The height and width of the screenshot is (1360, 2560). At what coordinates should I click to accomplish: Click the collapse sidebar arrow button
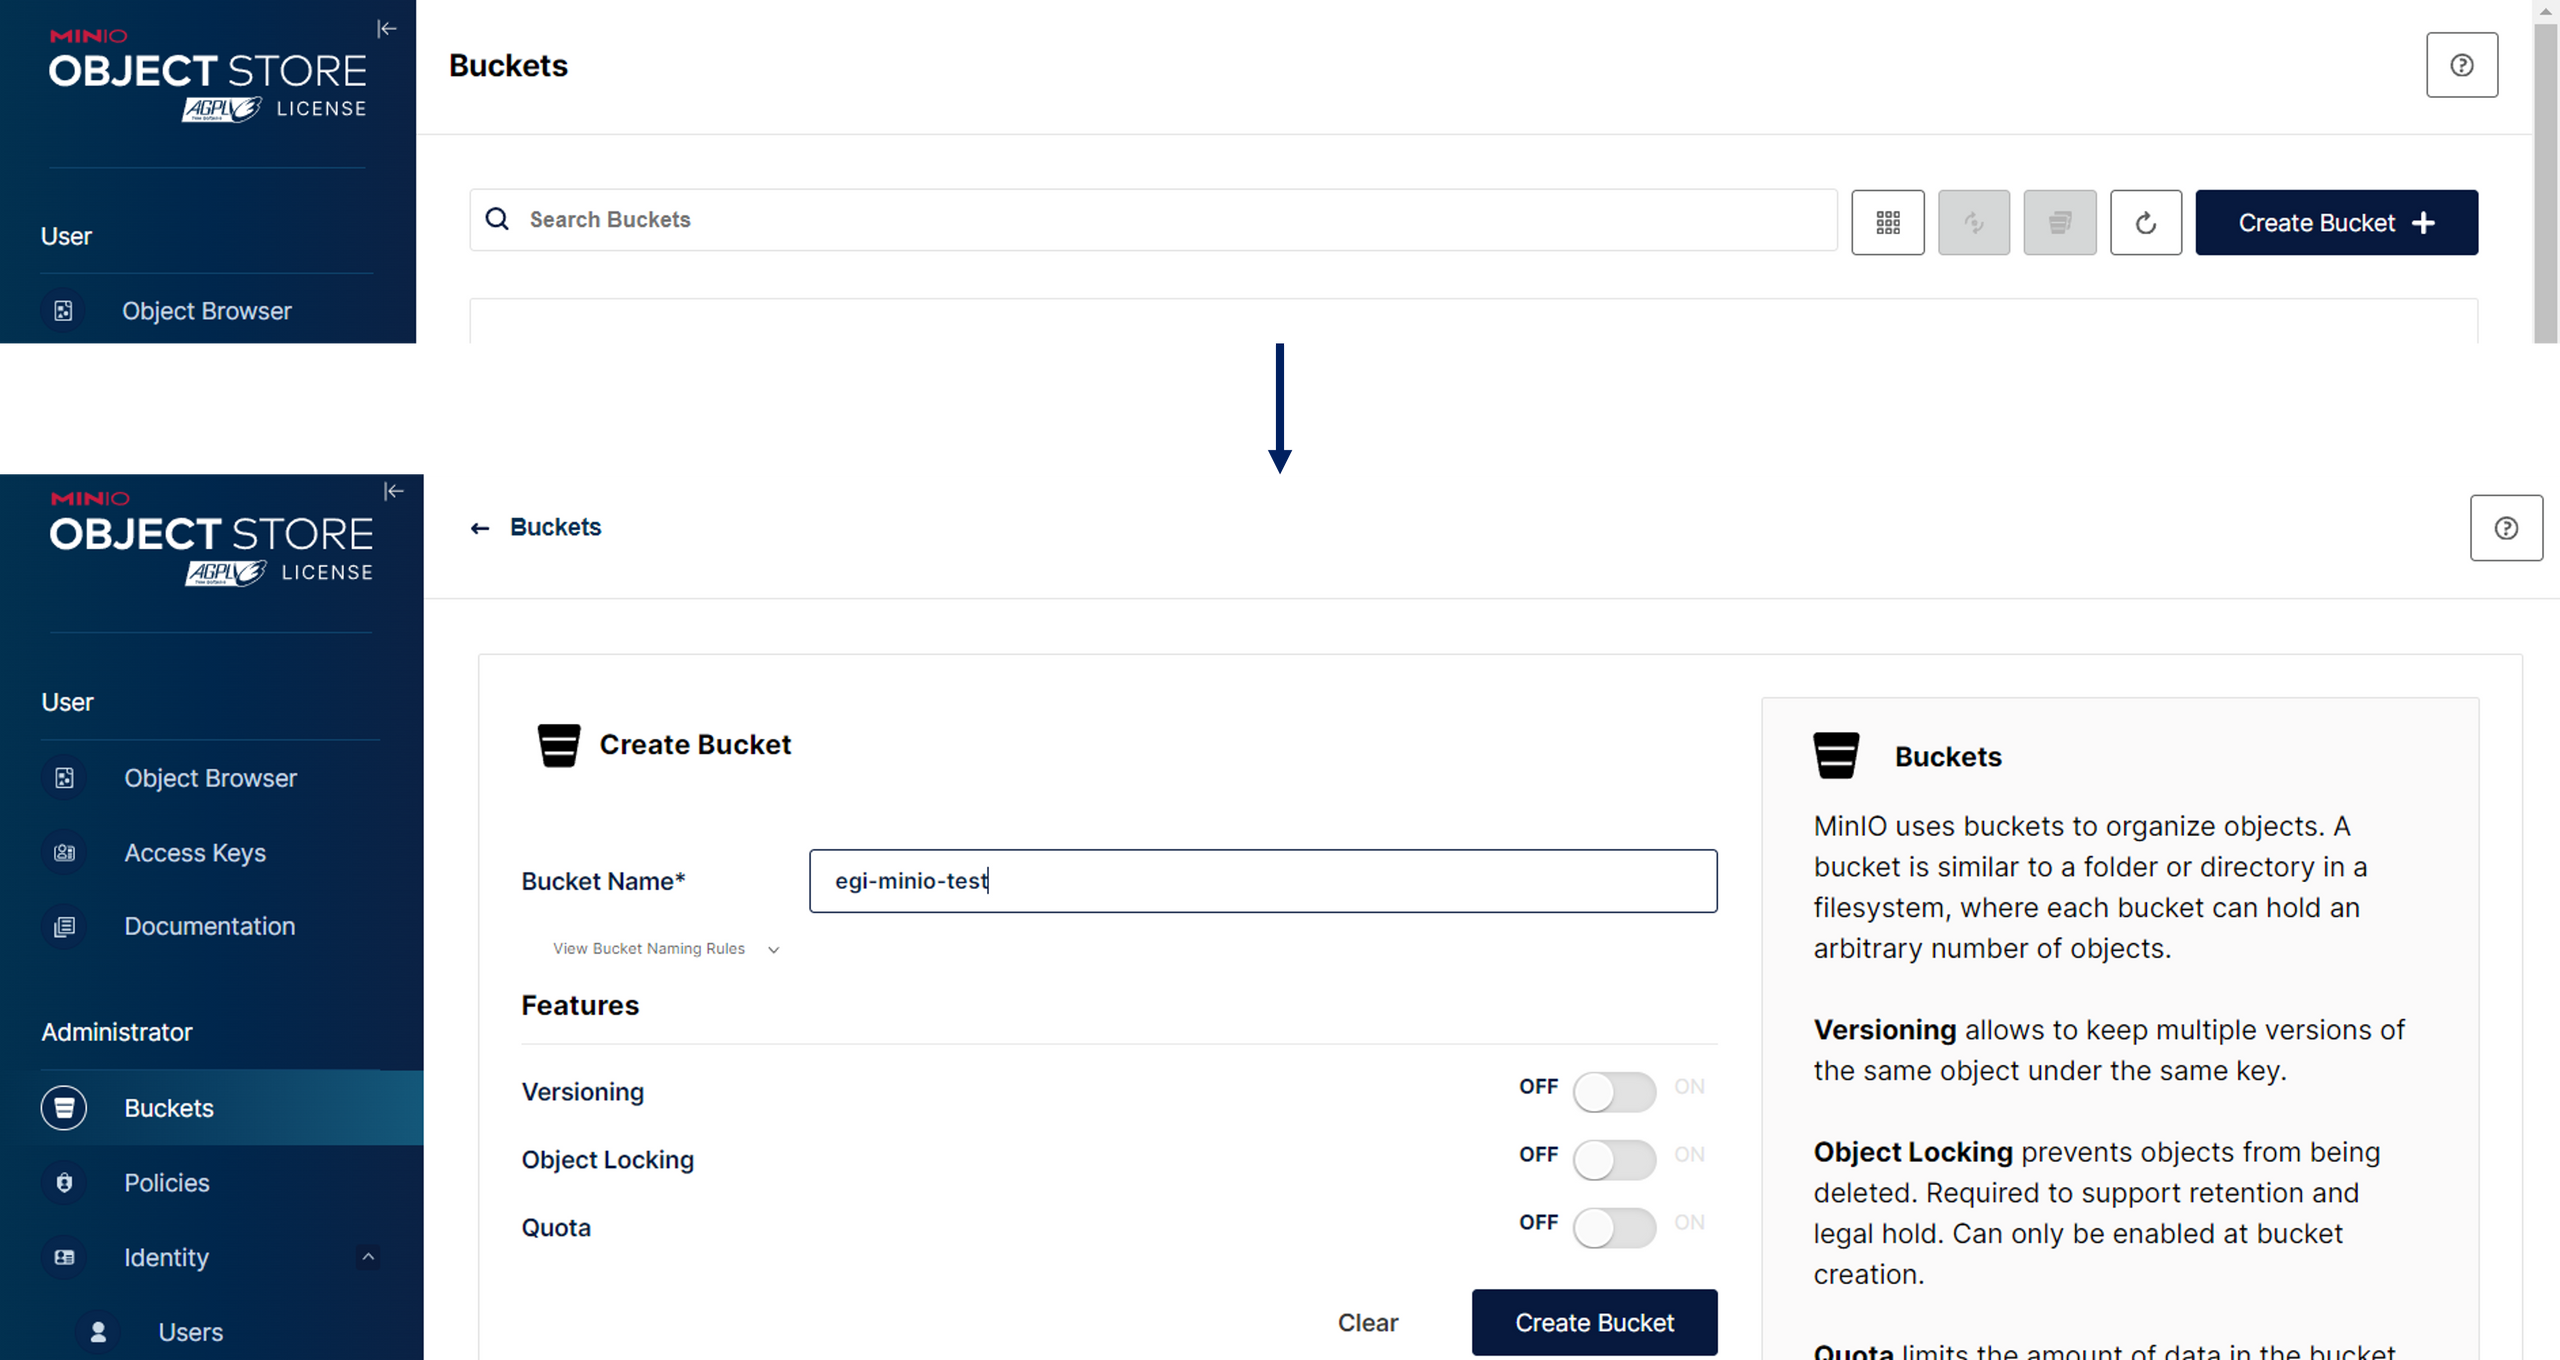tap(386, 29)
